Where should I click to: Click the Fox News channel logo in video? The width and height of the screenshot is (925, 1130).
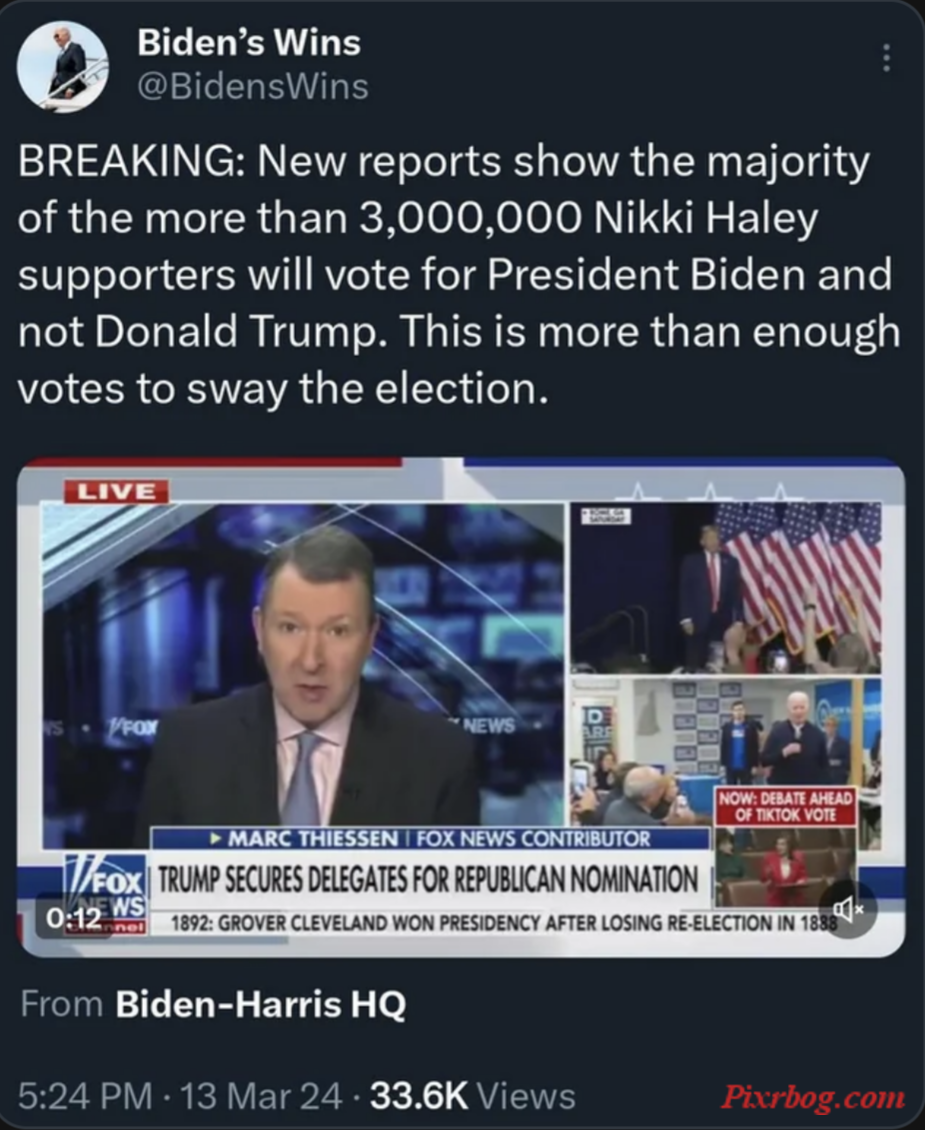(x=106, y=894)
